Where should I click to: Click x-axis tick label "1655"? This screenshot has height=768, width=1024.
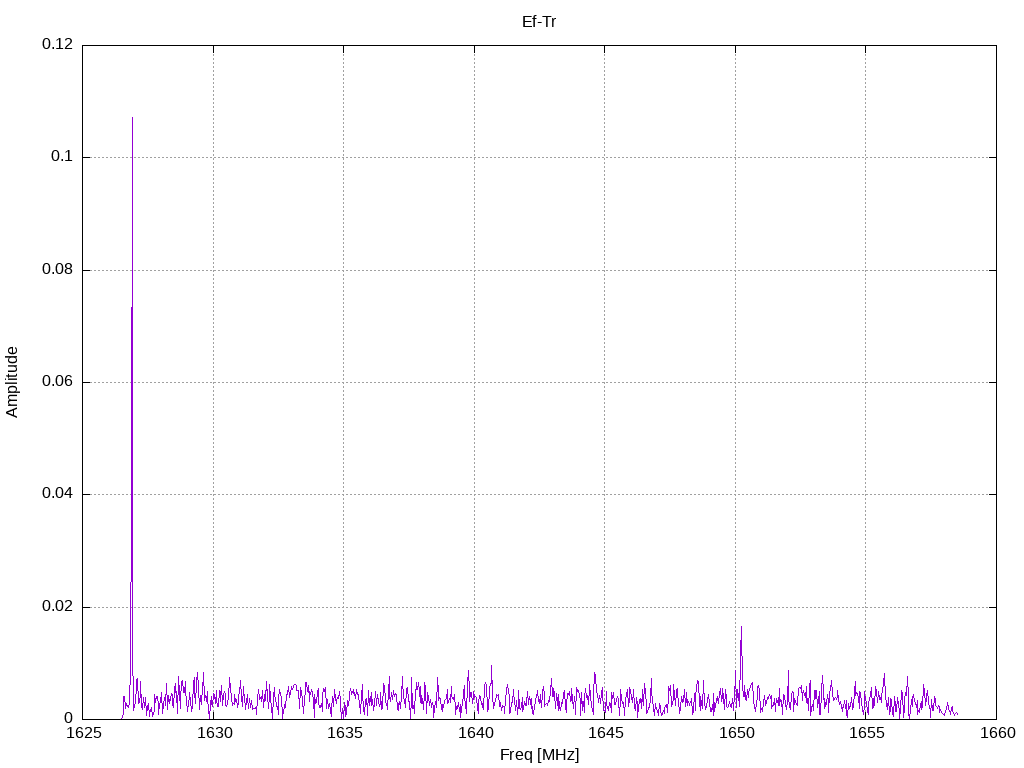[x=867, y=733]
